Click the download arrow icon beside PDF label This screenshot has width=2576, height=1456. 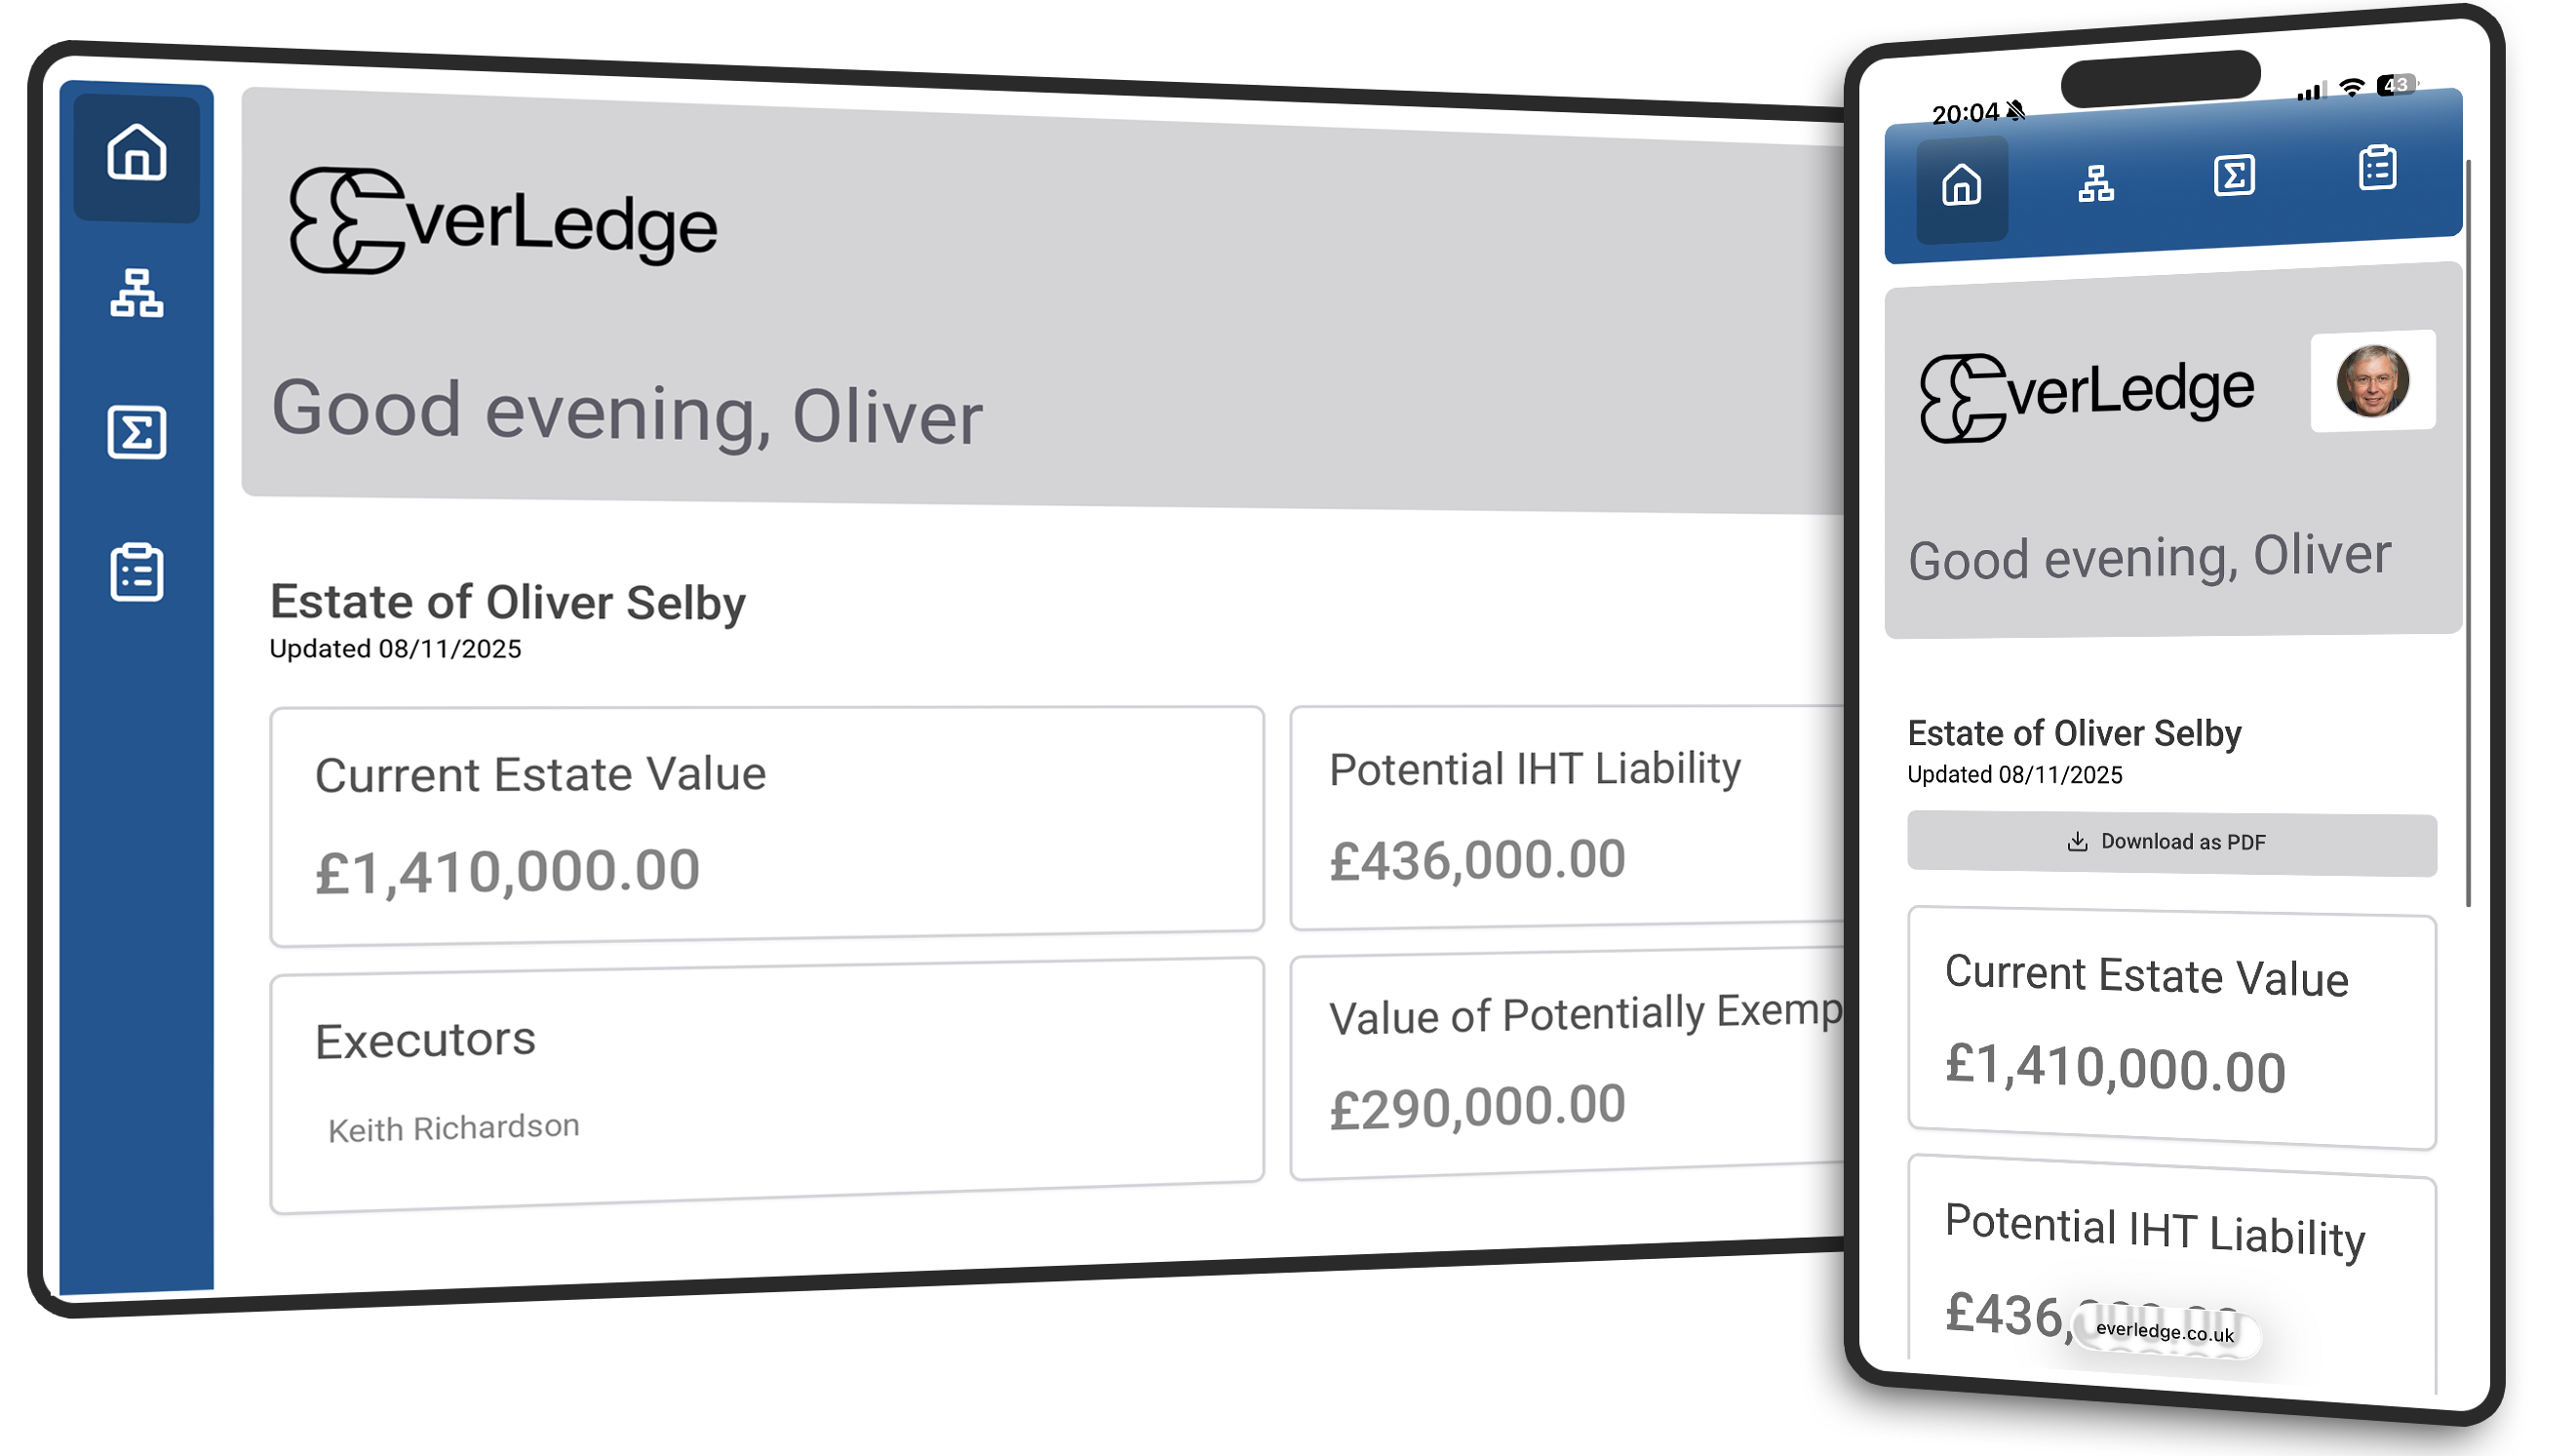click(x=2077, y=842)
